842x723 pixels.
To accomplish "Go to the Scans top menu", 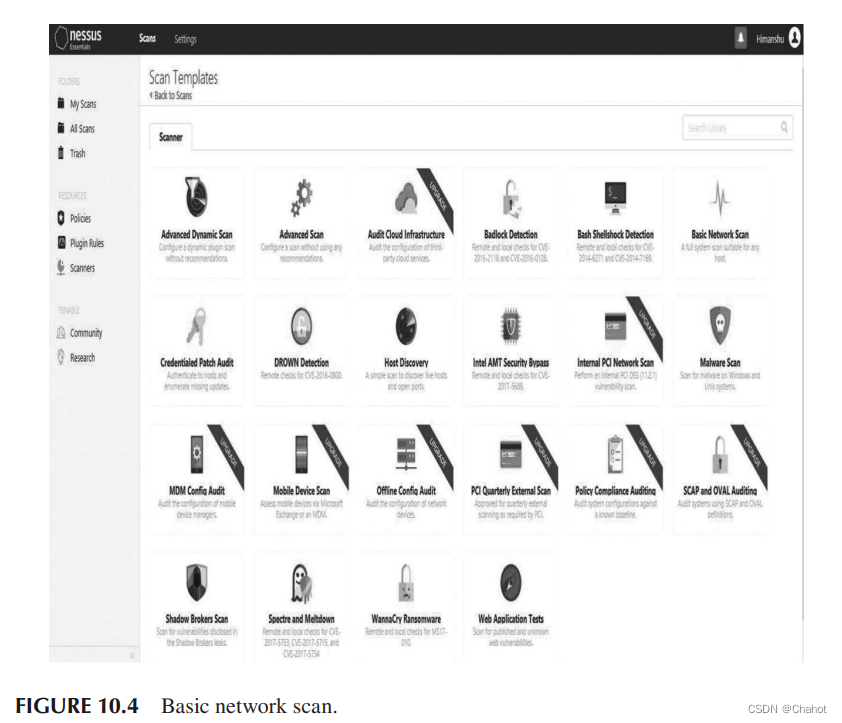I will click(x=147, y=38).
